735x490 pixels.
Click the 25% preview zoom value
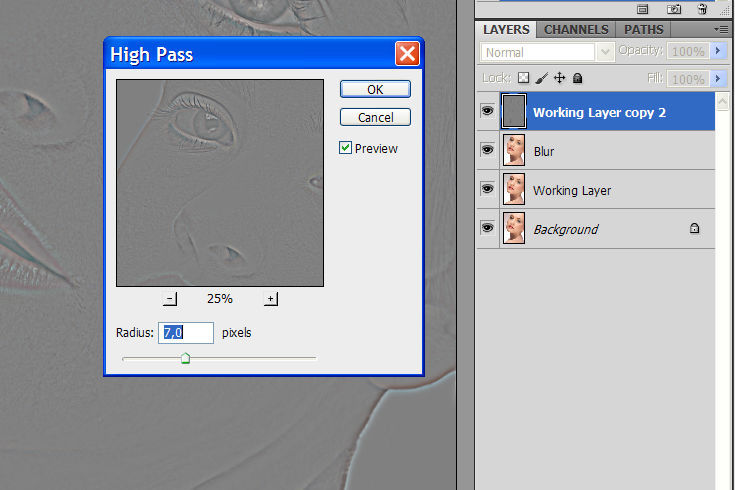(x=220, y=298)
